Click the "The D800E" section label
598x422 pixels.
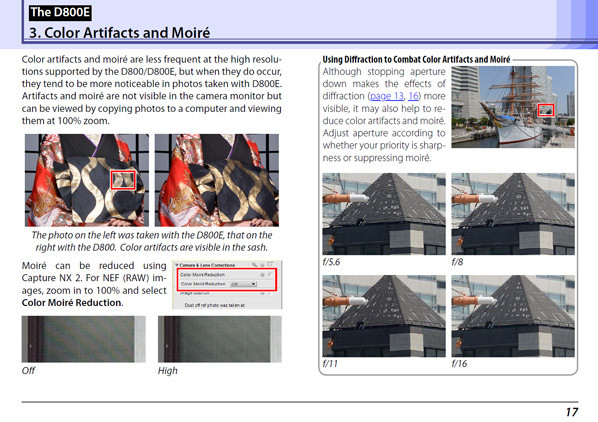(60, 13)
